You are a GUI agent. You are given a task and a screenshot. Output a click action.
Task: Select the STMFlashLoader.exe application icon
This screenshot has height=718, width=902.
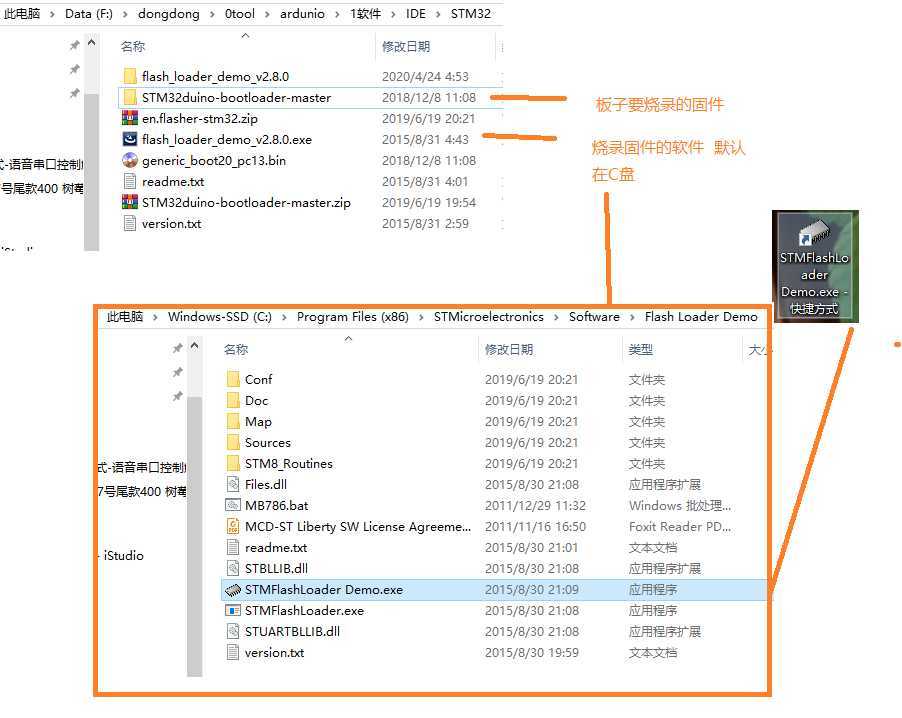coord(233,610)
